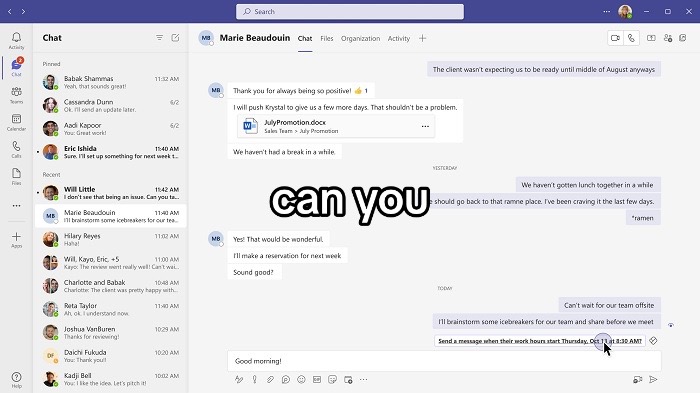Share screen with Marie
The width and height of the screenshot is (700, 393).
pyautogui.click(x=651, y=38)
